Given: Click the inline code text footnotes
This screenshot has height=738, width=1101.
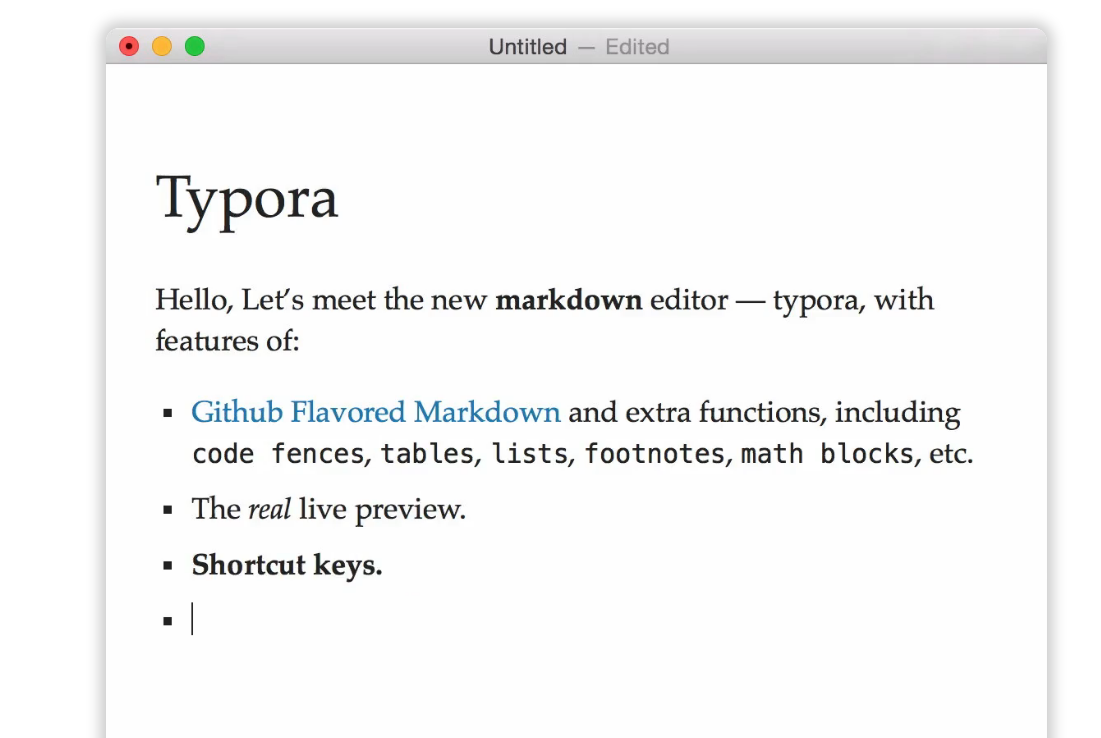Looking at the screenshot, I should 658,454.
